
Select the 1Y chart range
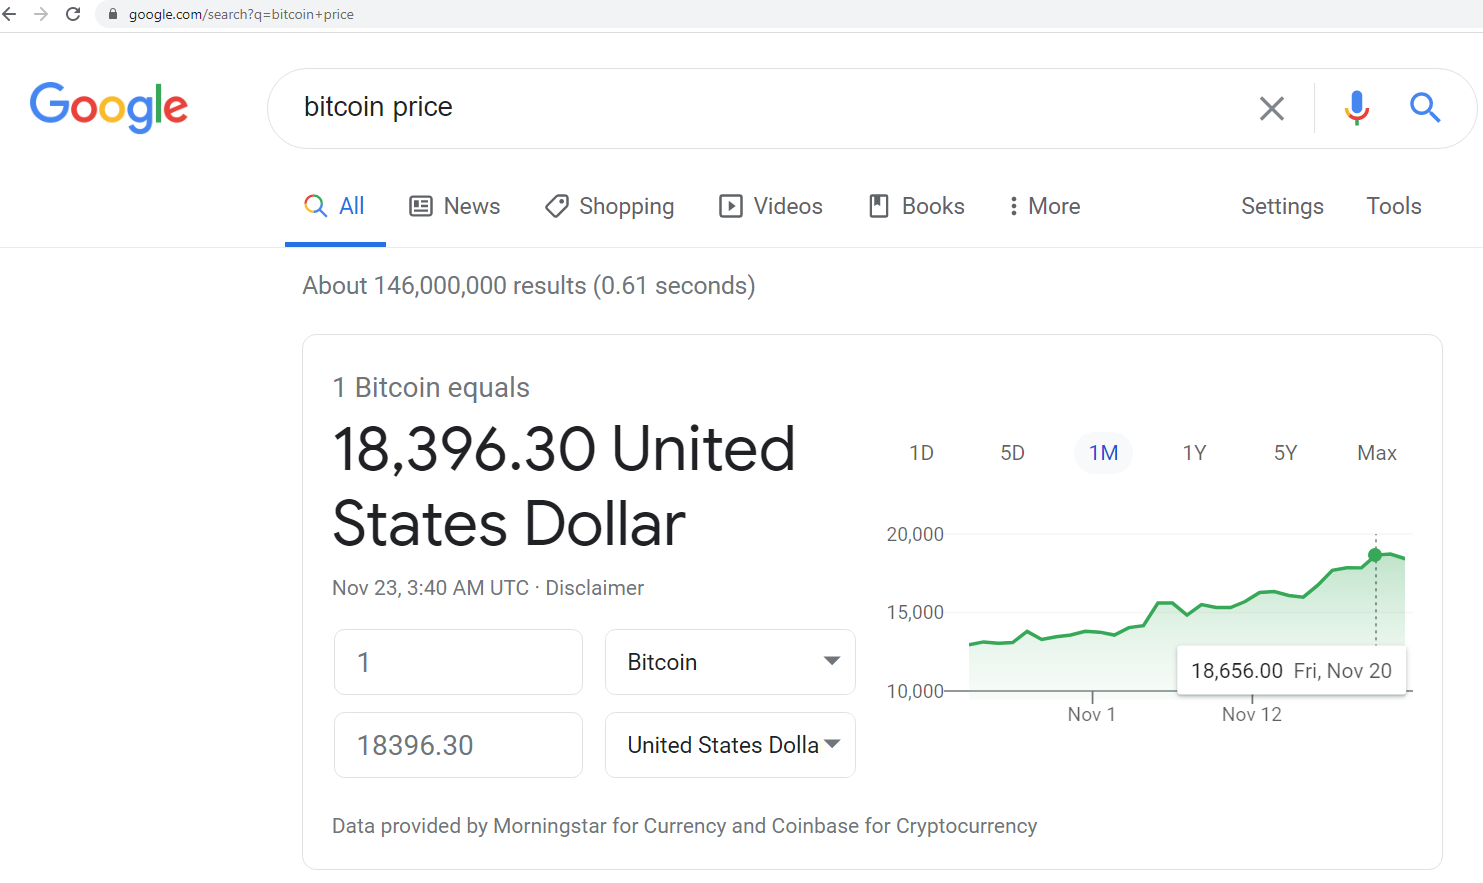[1194, 453]
